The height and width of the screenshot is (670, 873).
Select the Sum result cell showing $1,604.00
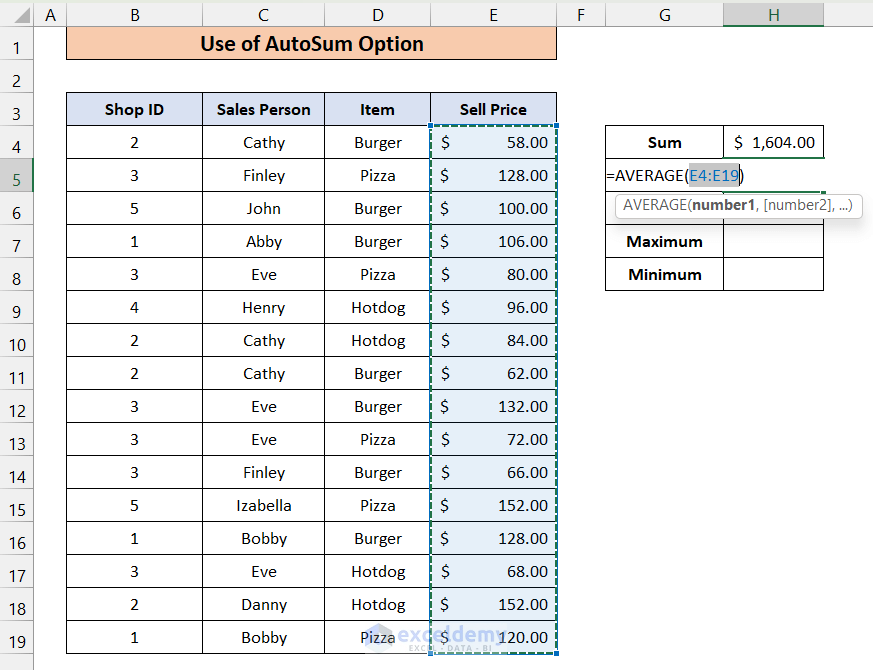click(773, 143)
